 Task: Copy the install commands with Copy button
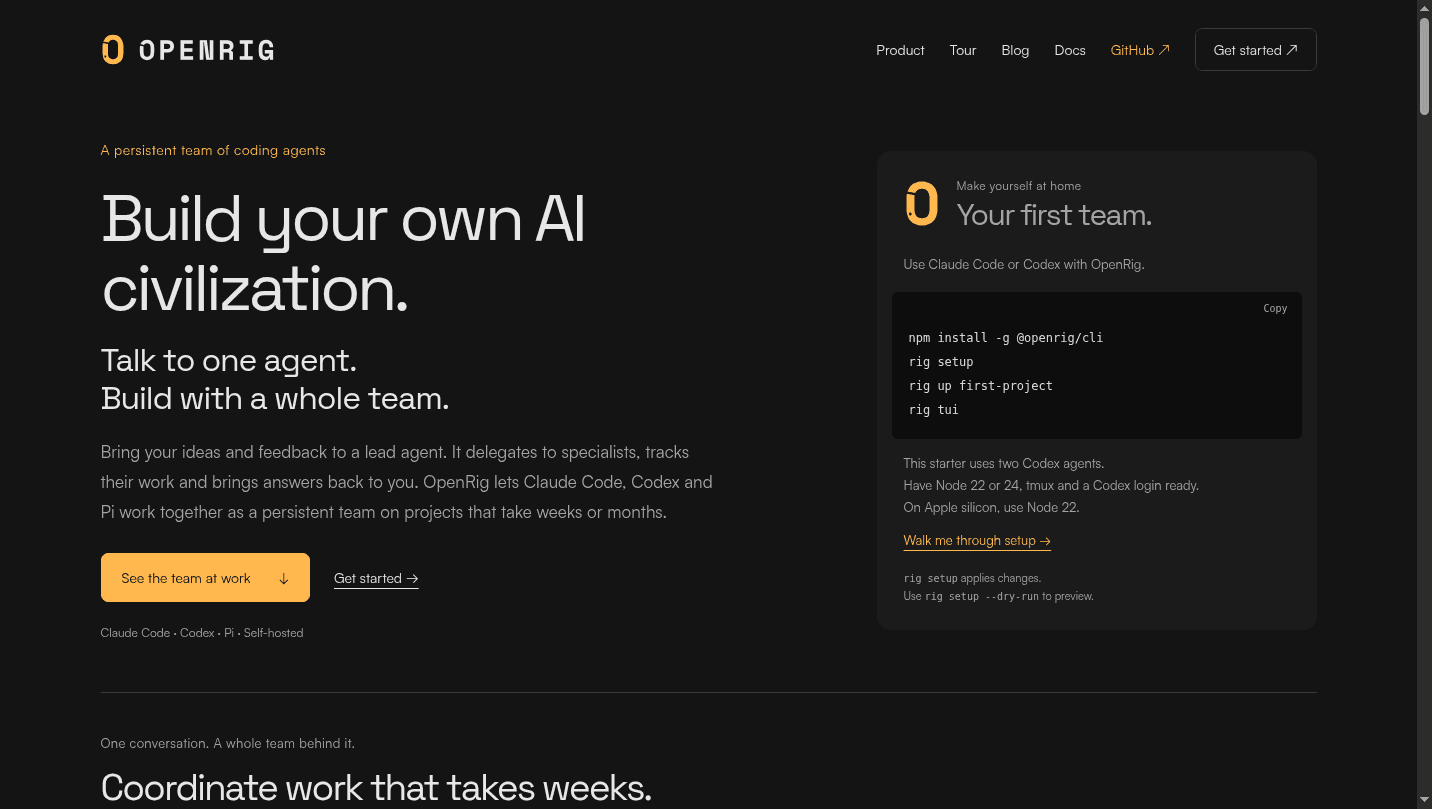click(1275, 308)
